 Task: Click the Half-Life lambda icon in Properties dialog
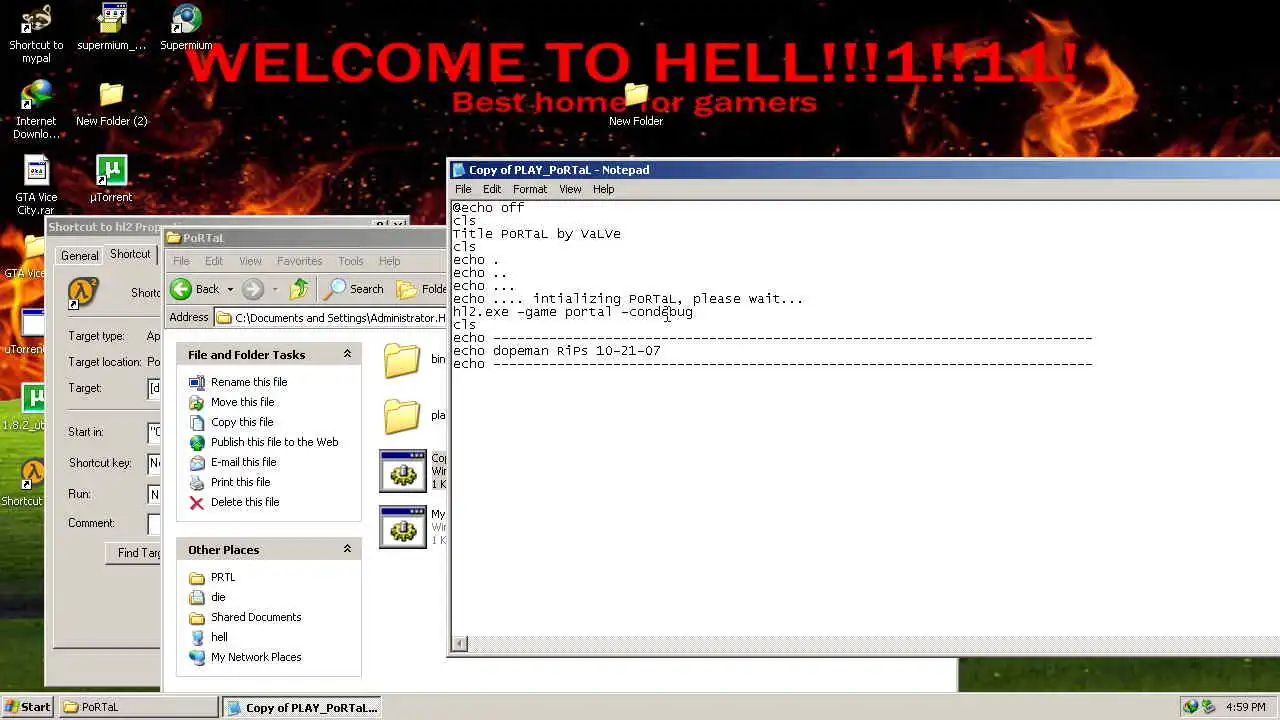click(x=83, y=292)
